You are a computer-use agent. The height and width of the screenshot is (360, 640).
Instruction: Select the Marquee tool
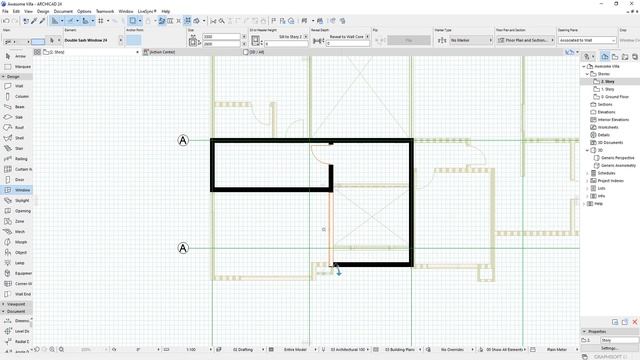click(16, 67)
